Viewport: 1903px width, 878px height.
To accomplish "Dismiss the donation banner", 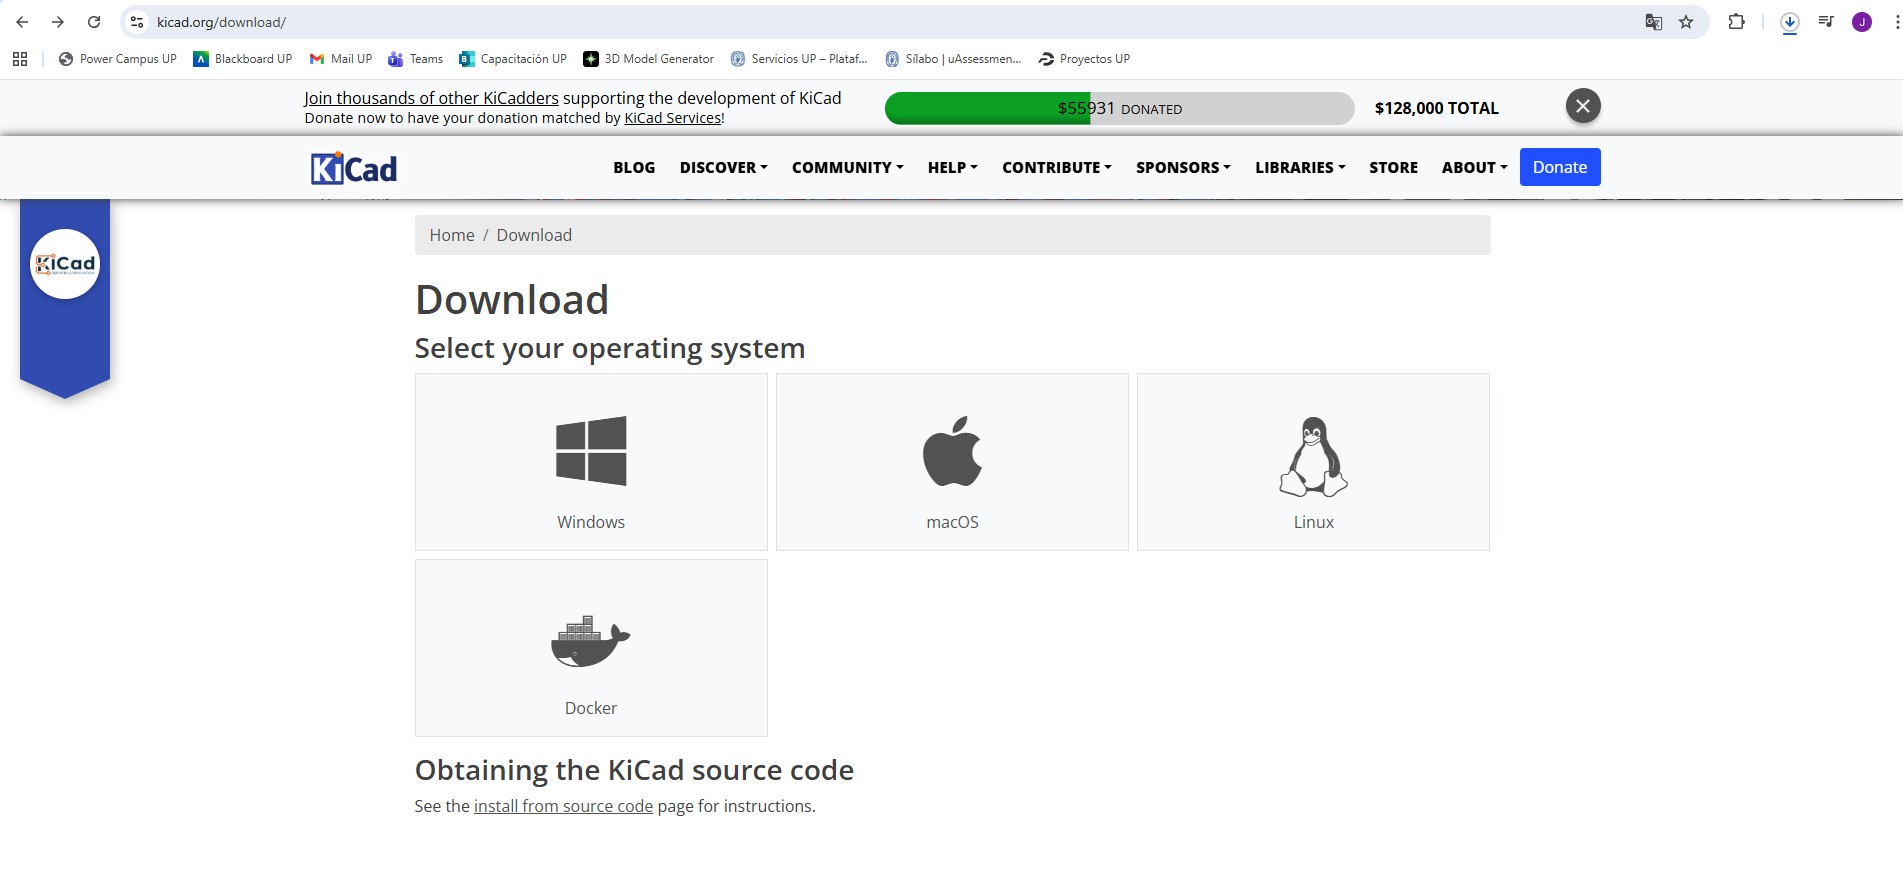I will coord(1583,106).
